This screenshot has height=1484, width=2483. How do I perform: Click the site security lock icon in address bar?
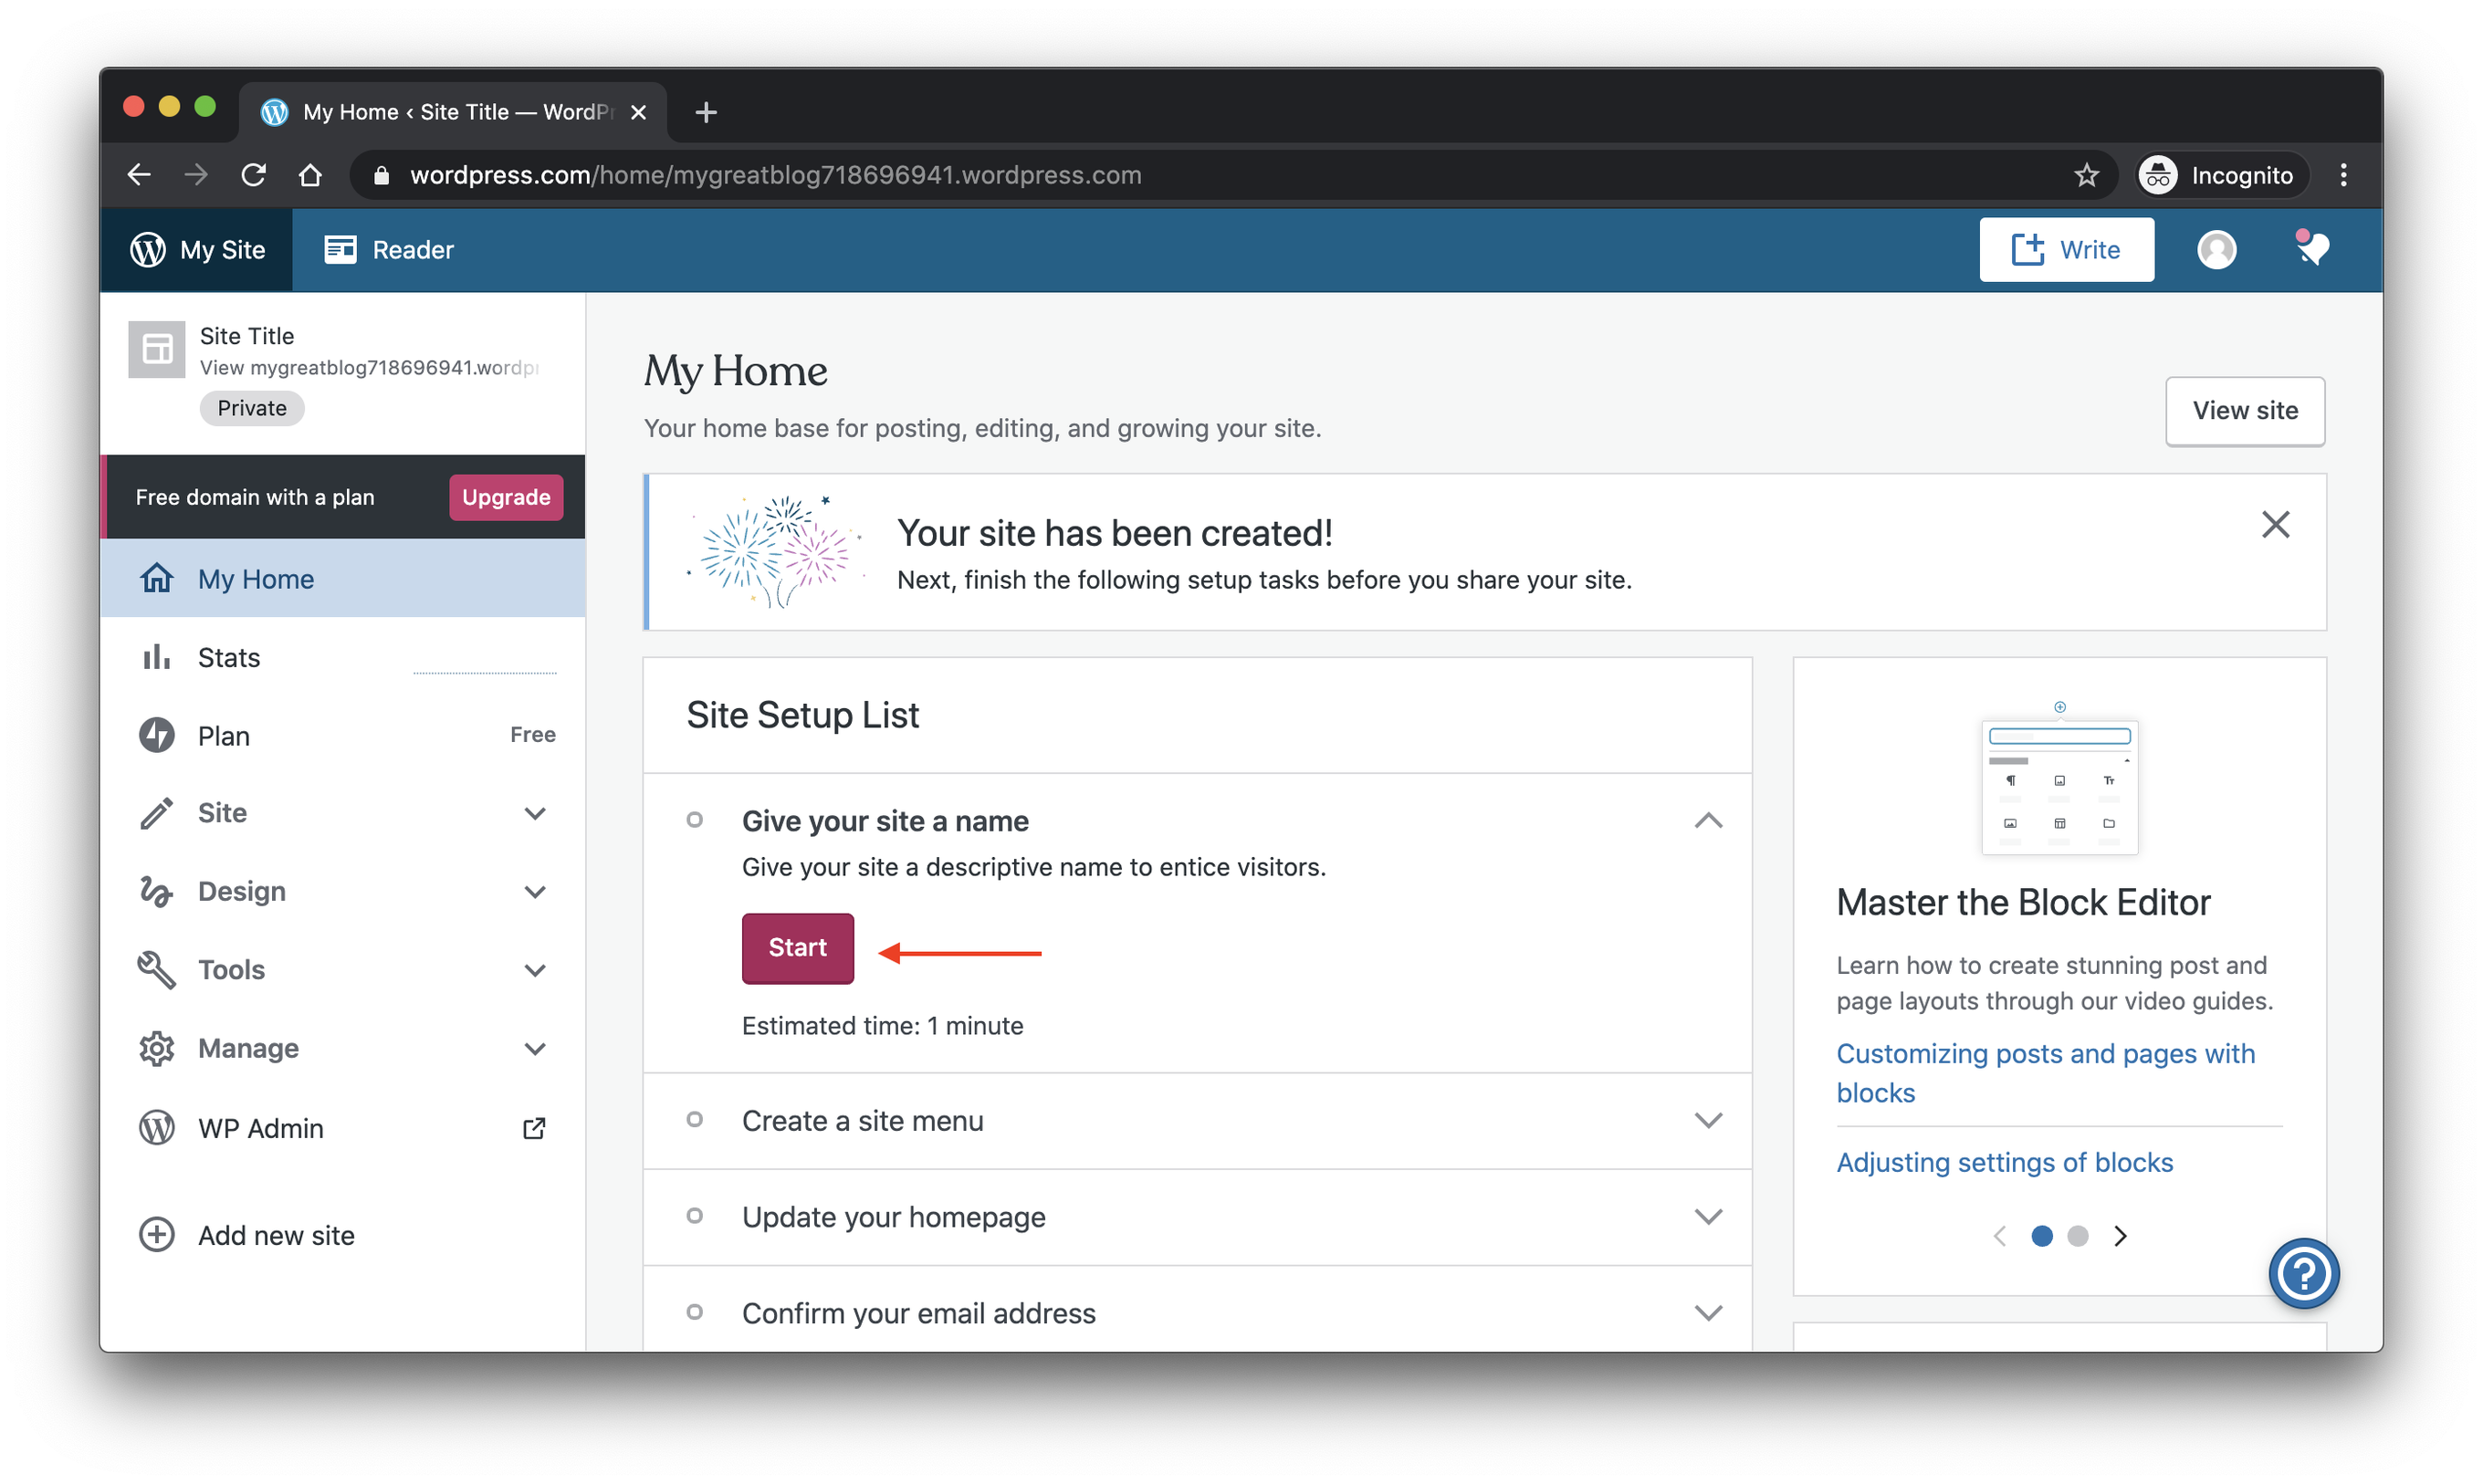[381, 175]
